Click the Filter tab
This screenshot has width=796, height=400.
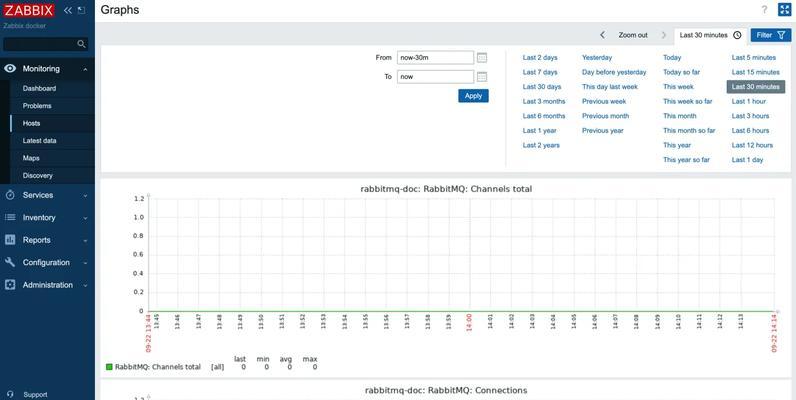[x=771, y=35]
